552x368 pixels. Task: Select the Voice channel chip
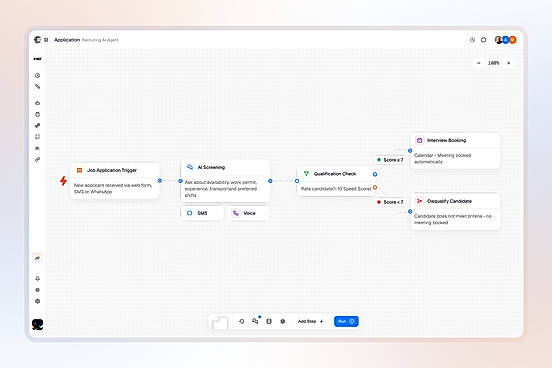[249, 213]
